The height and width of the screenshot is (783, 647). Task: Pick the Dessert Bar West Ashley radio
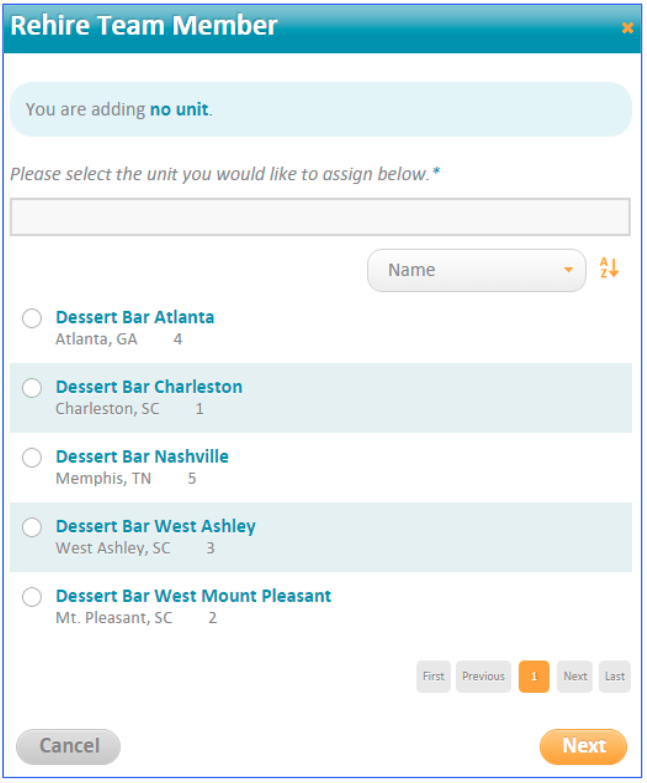tap(32, 527)
